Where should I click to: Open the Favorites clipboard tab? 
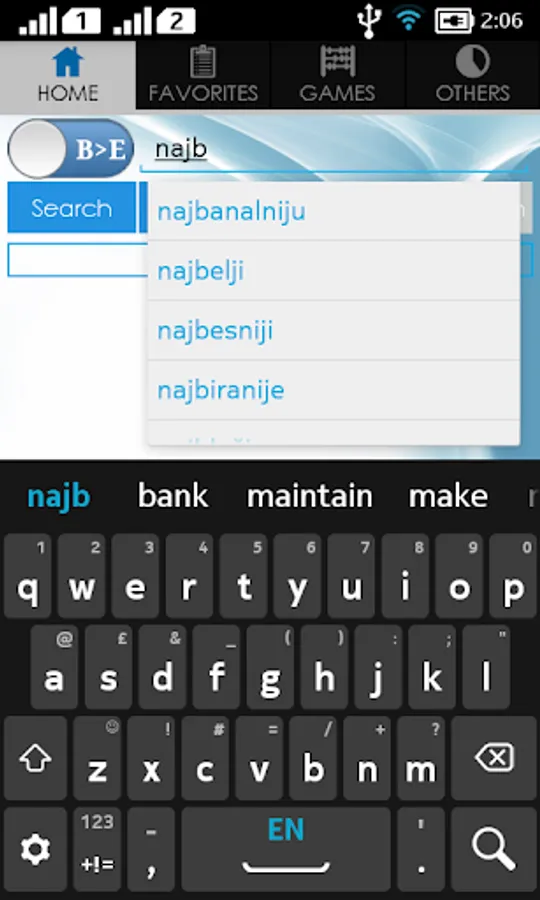point(203,75)
